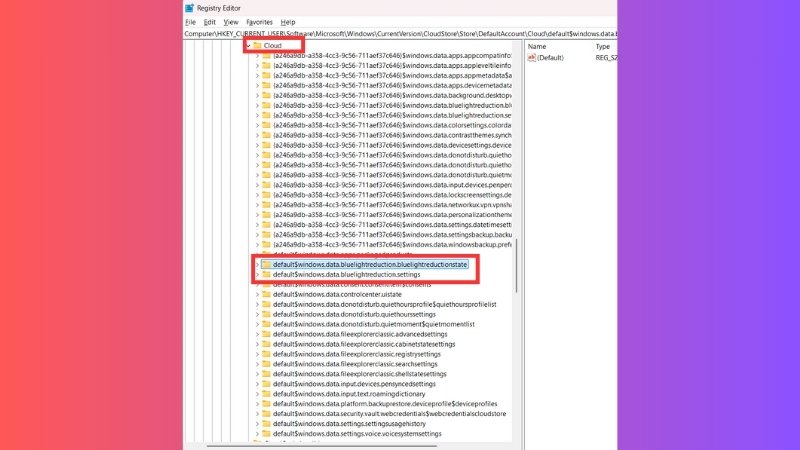Open the File menu
Image resolution: width=800 pixels, height=450 pixels.
(190, 22)
